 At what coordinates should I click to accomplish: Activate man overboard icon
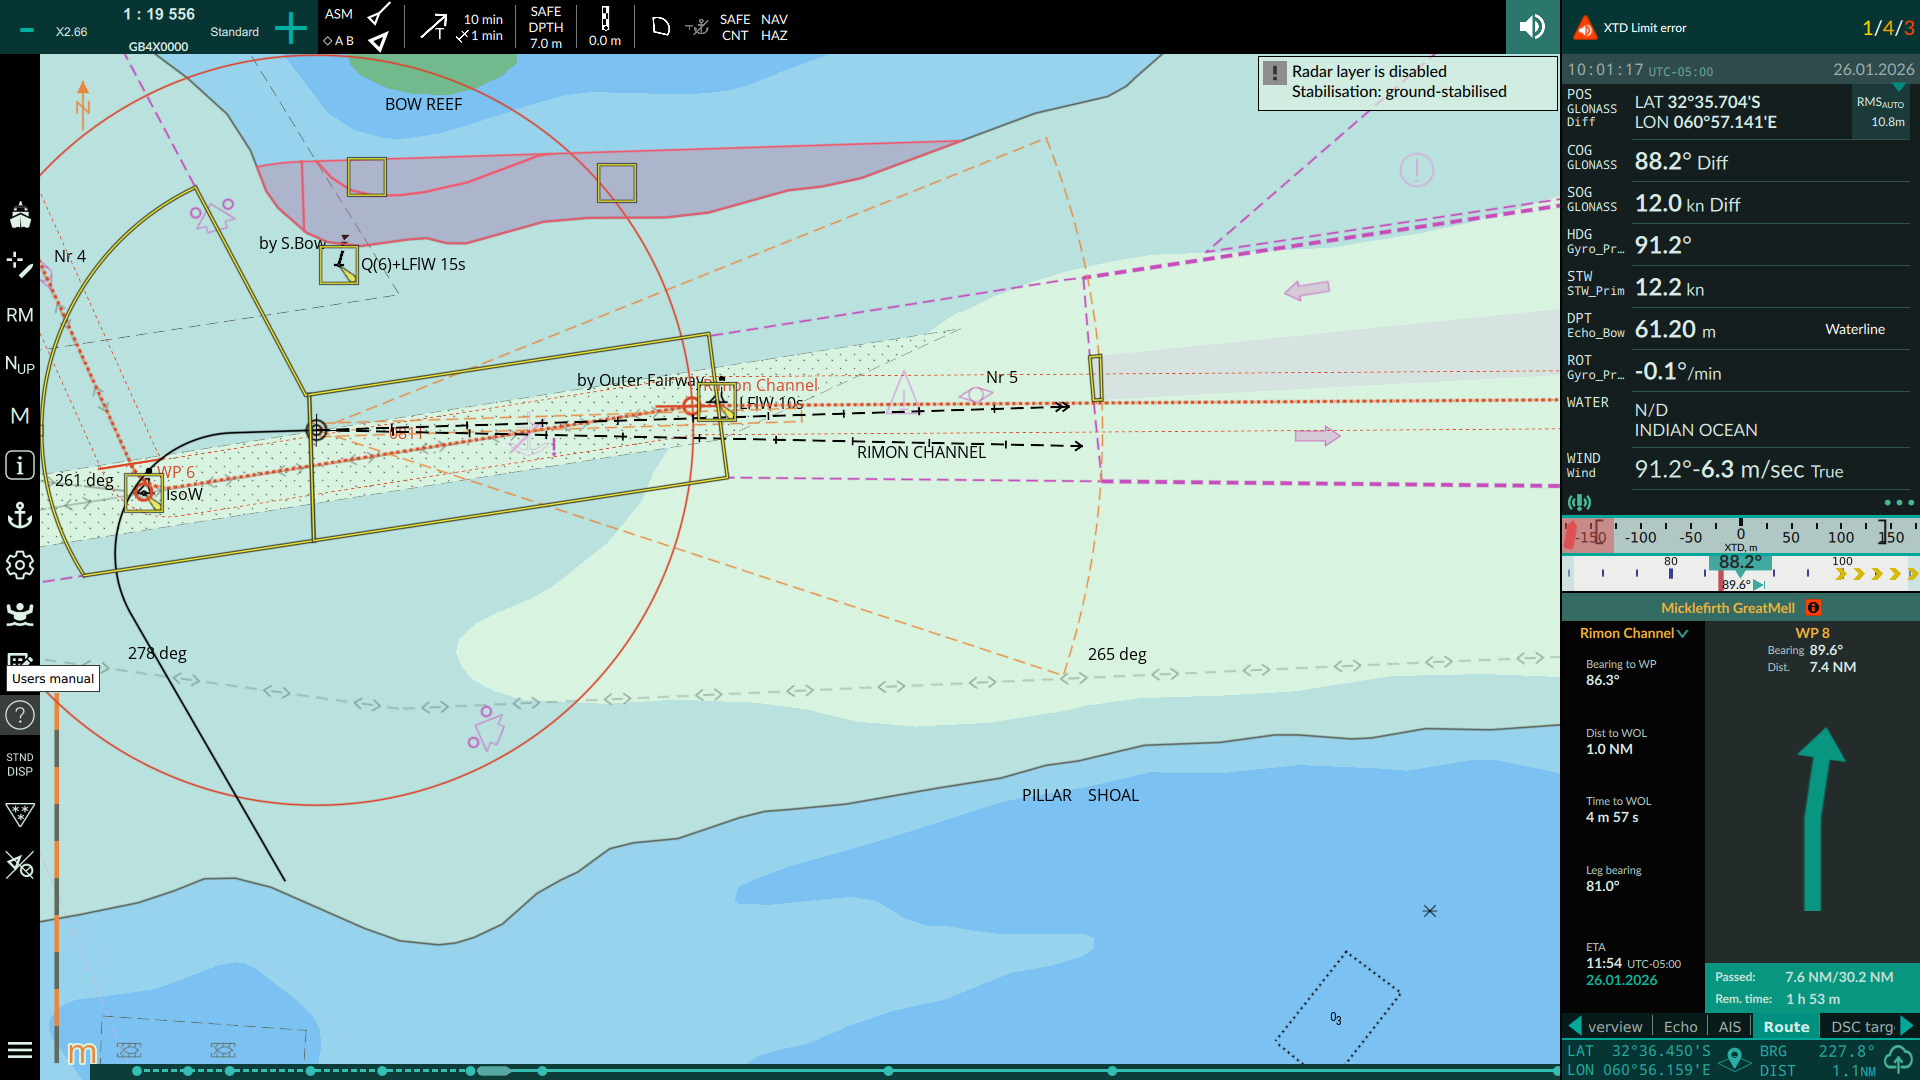point(20,613)
